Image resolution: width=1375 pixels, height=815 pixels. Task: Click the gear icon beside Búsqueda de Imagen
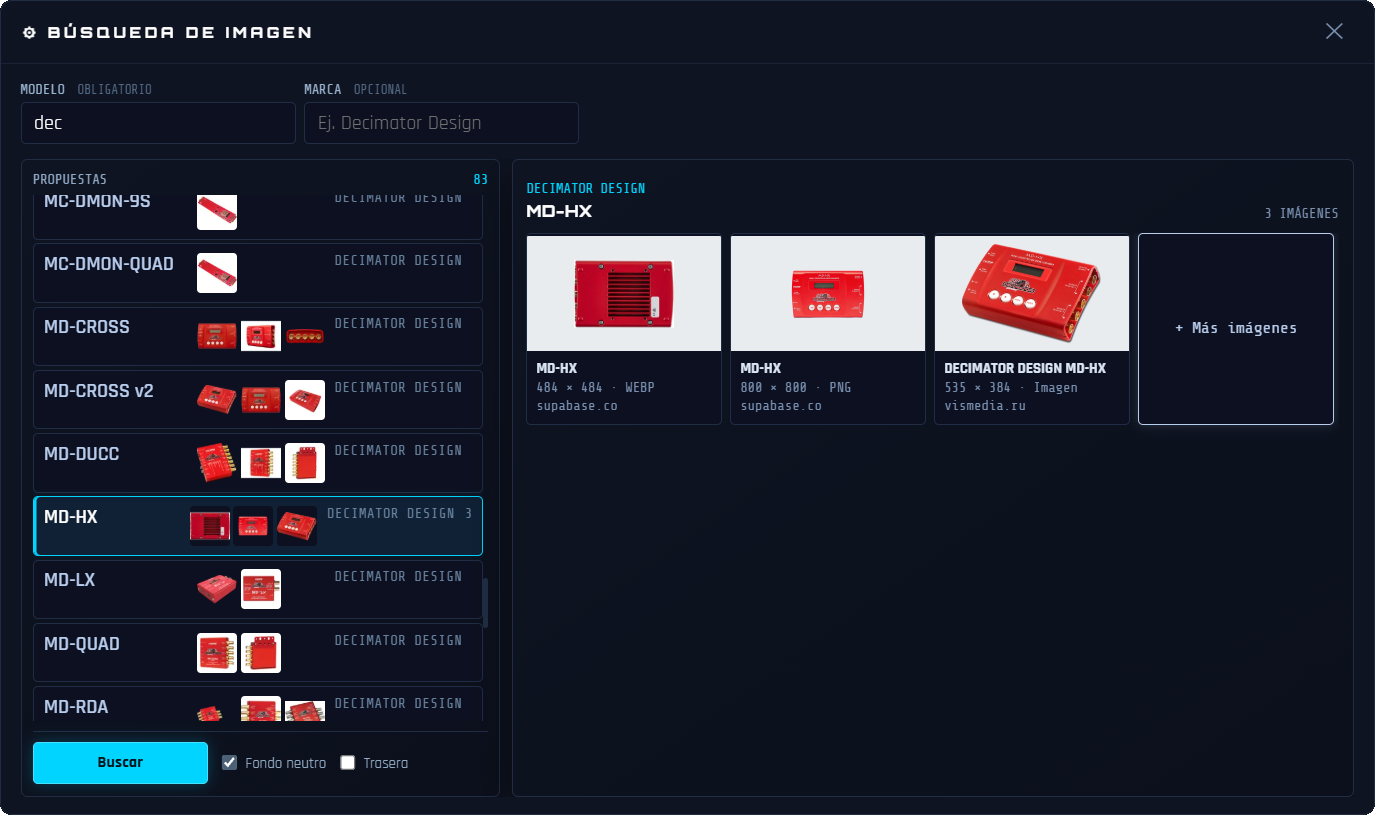click(x=29, y=32)
